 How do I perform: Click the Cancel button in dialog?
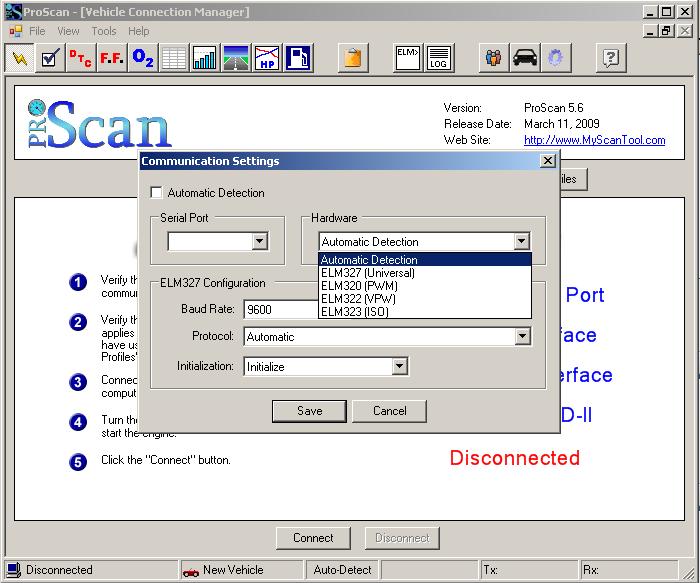click(389, 411)
